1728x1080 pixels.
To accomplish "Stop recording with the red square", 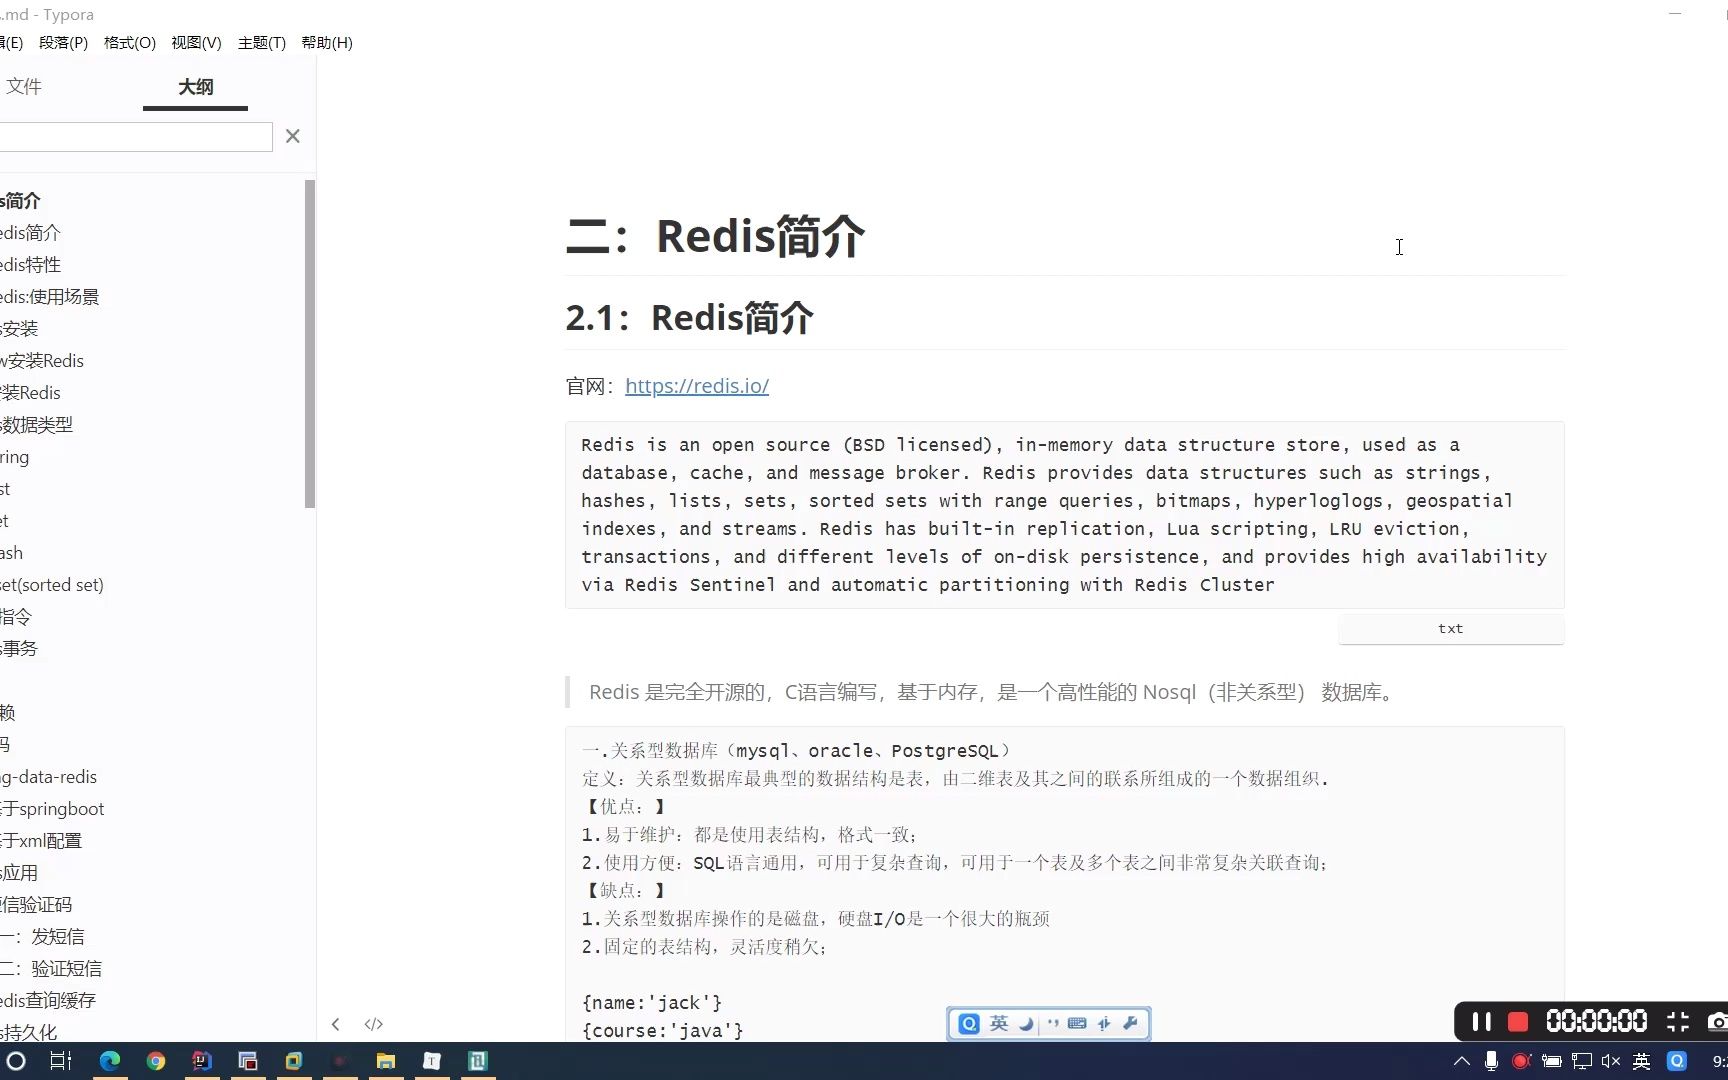I will tap(1518, 1021).
